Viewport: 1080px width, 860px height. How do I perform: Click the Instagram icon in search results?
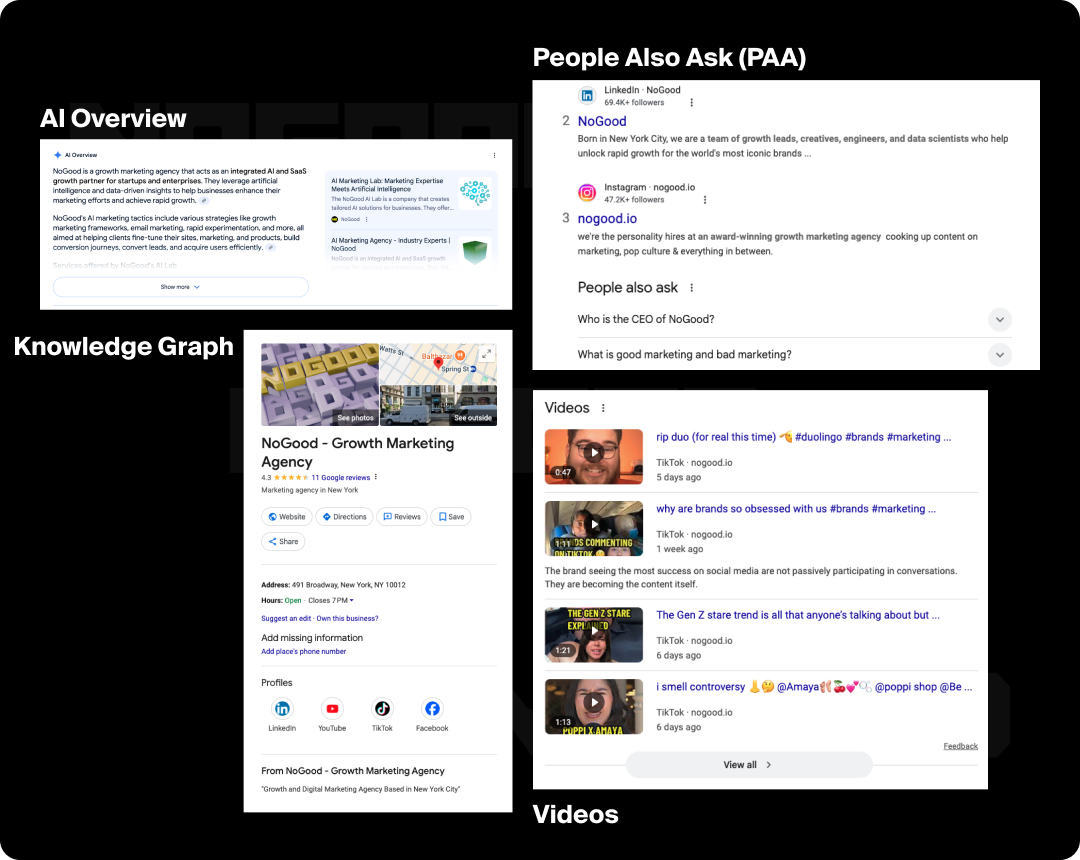587,193
